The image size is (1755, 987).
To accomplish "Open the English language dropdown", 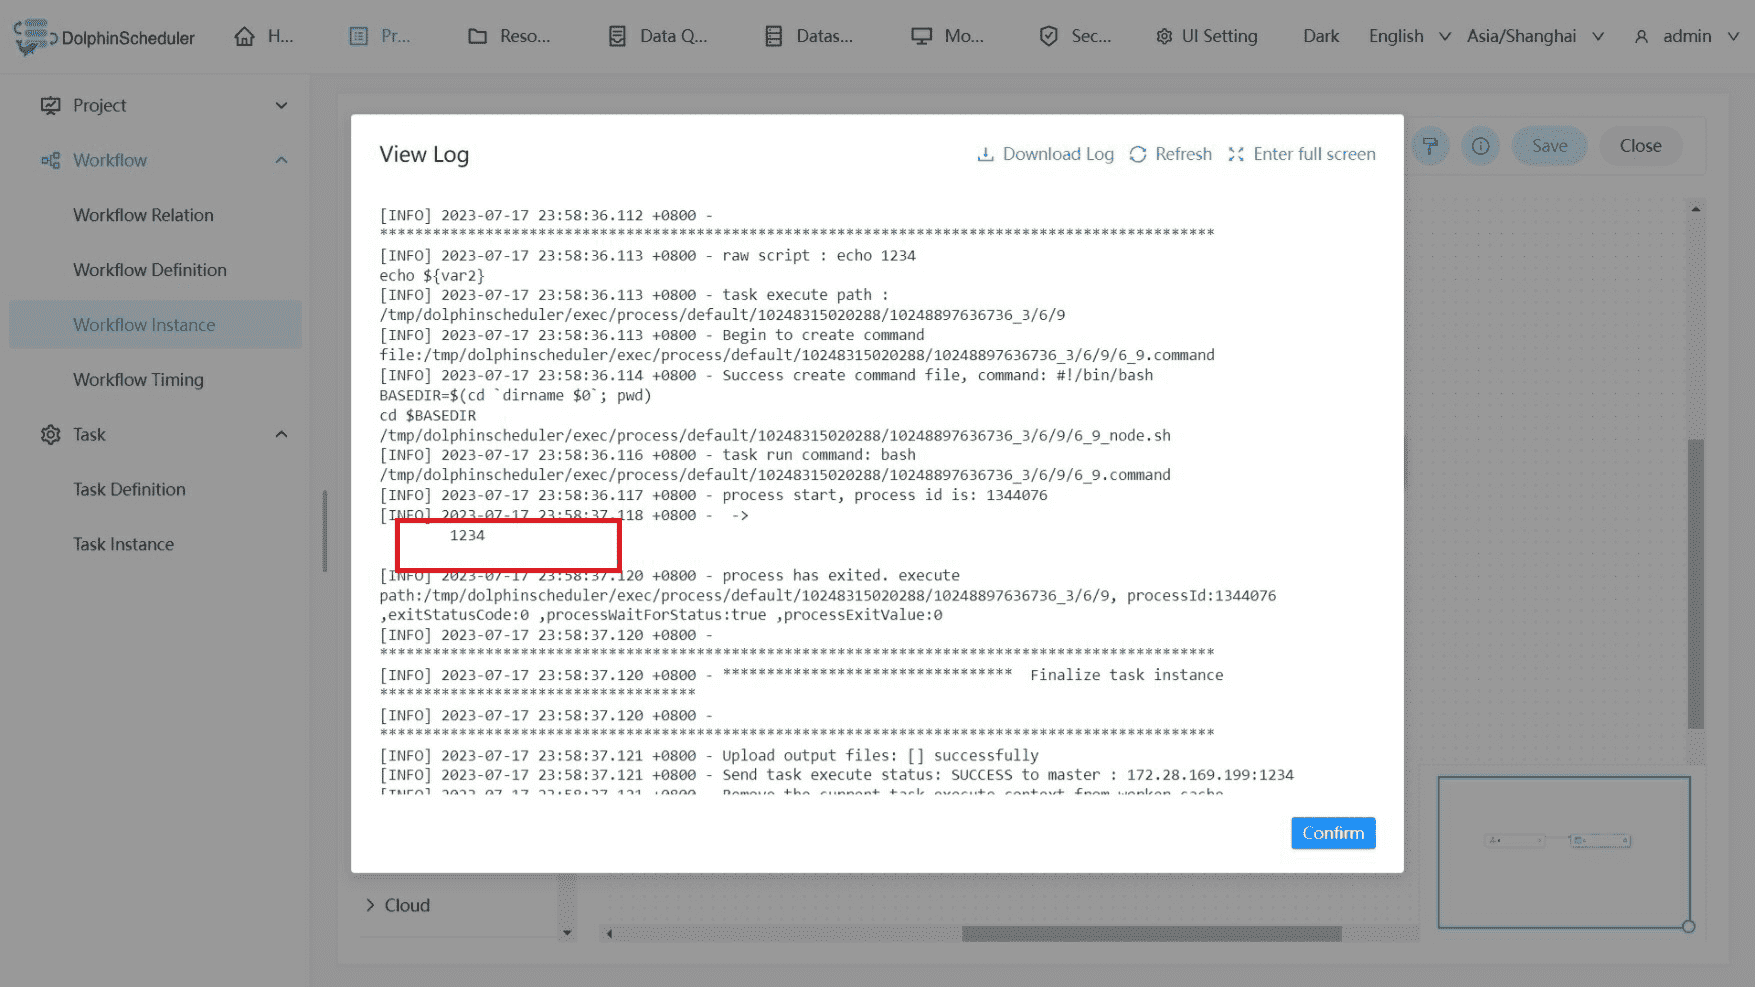I will [1408, 37].
